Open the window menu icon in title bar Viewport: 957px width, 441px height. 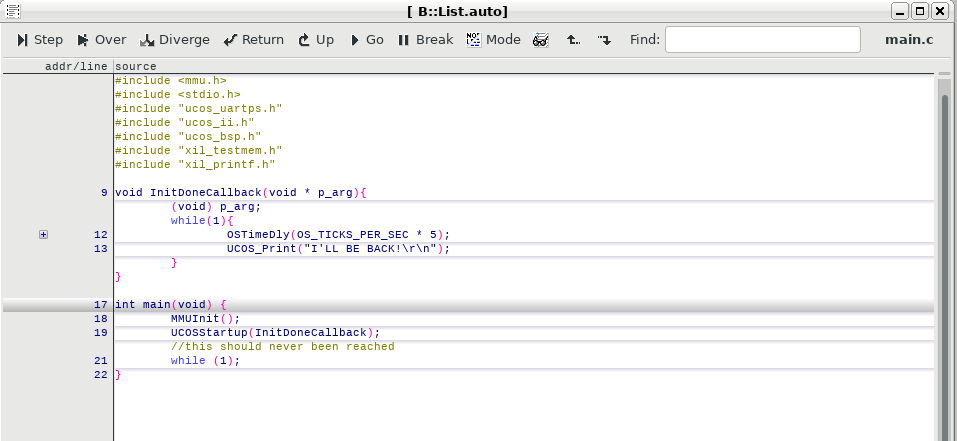11,11
